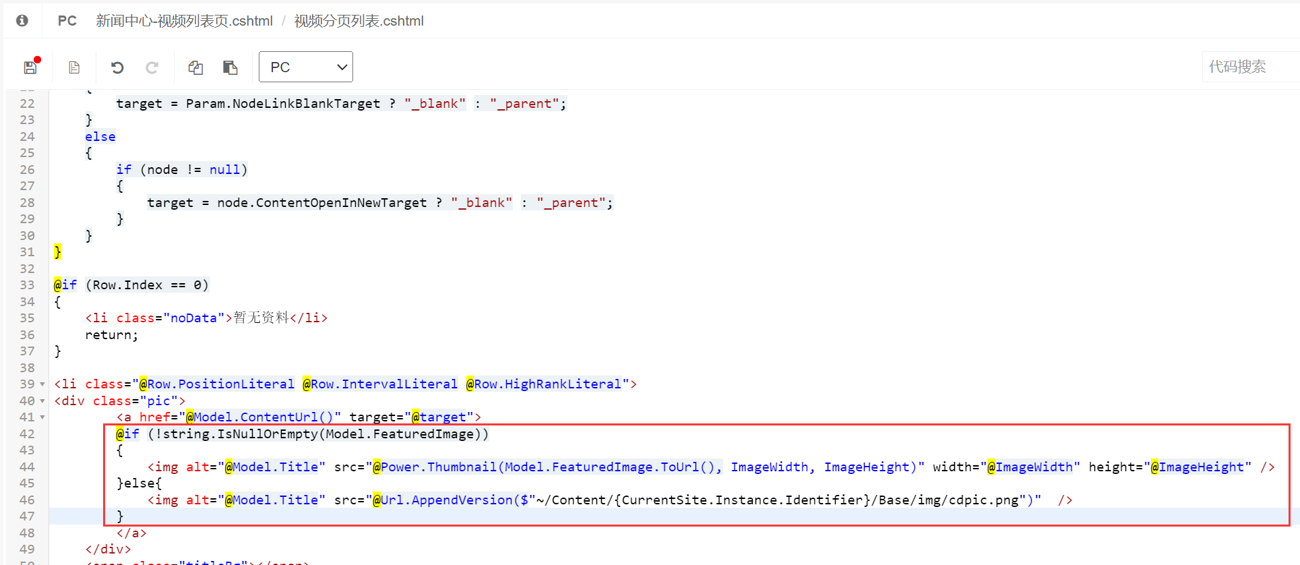Place cursor on the 暂无资料 text
The height and width of the screenshot is (565, 1300).
[260, 318]
